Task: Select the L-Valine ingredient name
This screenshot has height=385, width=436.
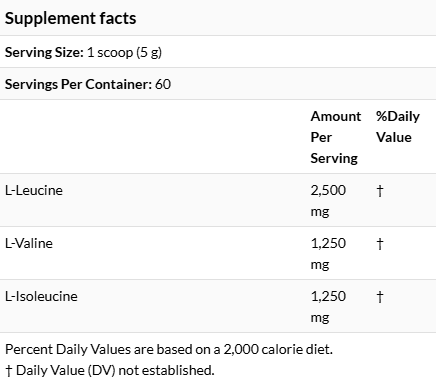Action: [29, 243]
